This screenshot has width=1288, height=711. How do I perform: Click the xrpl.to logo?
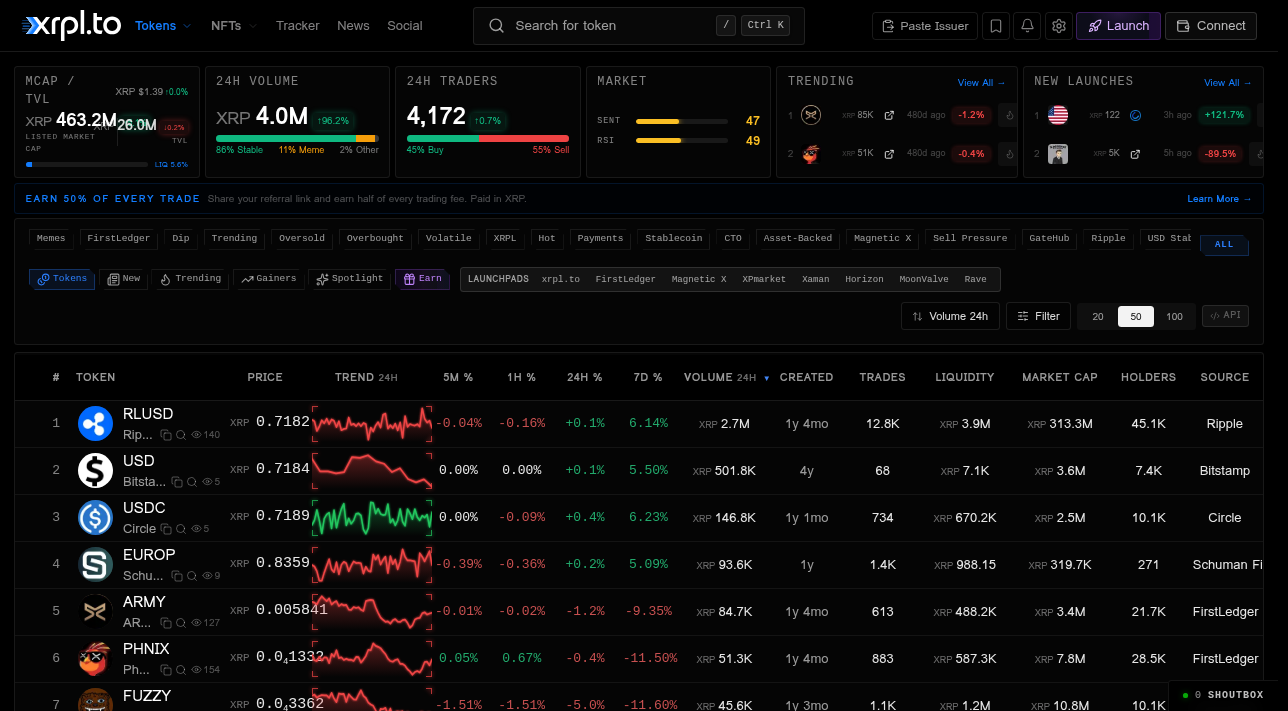[x=72, y=26]
